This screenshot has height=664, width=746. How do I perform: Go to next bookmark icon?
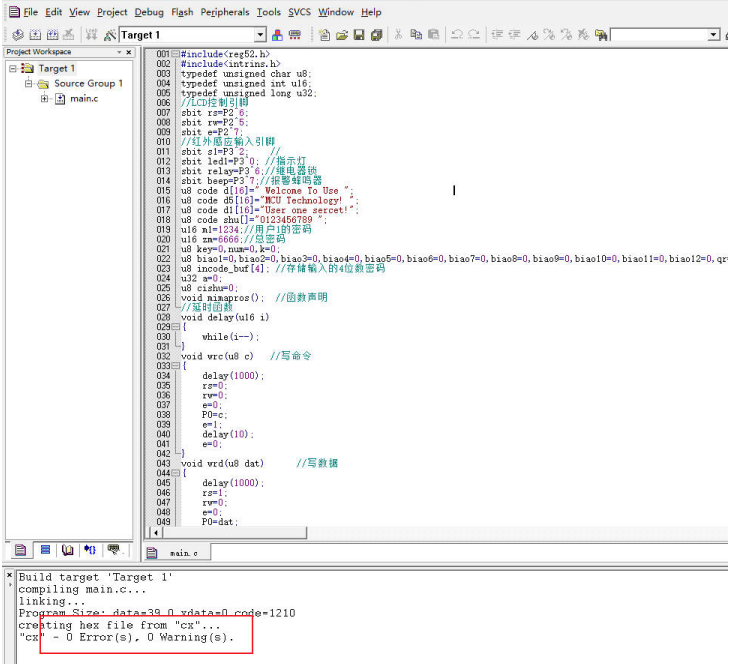pos(549,35)
